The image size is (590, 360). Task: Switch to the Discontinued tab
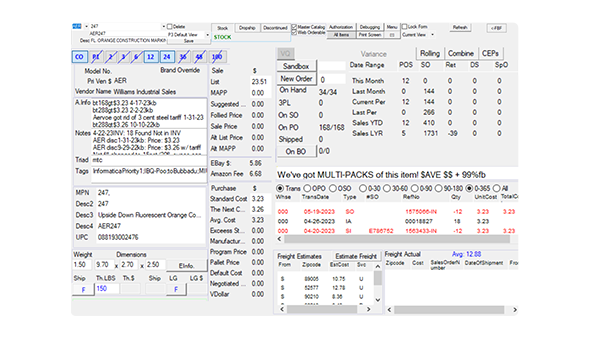275,28
